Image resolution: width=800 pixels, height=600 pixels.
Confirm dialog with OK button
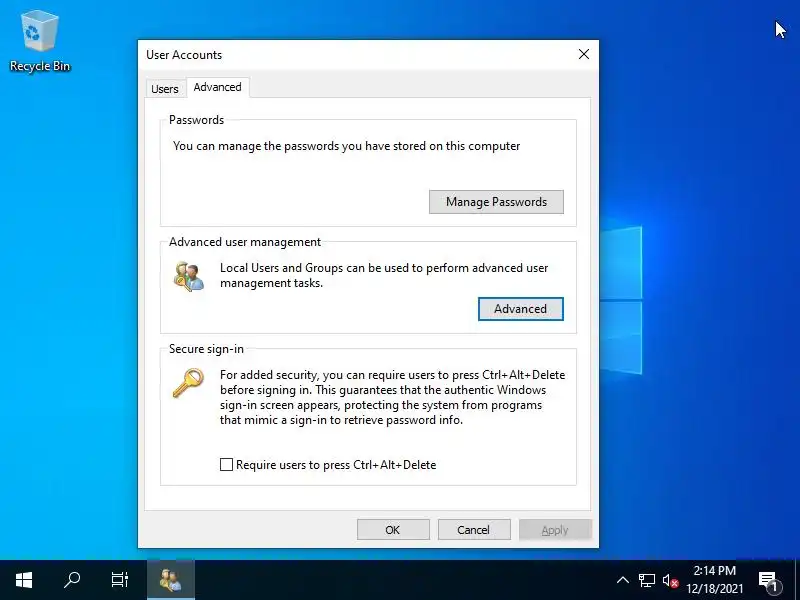(x=393, y=530)
